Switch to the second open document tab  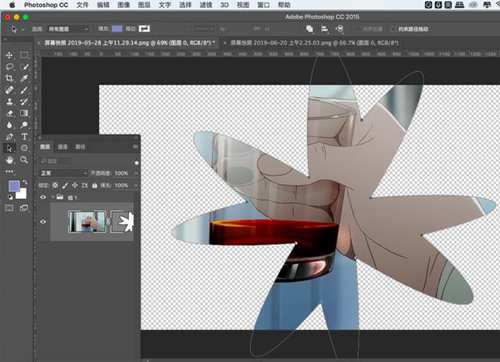314,43
